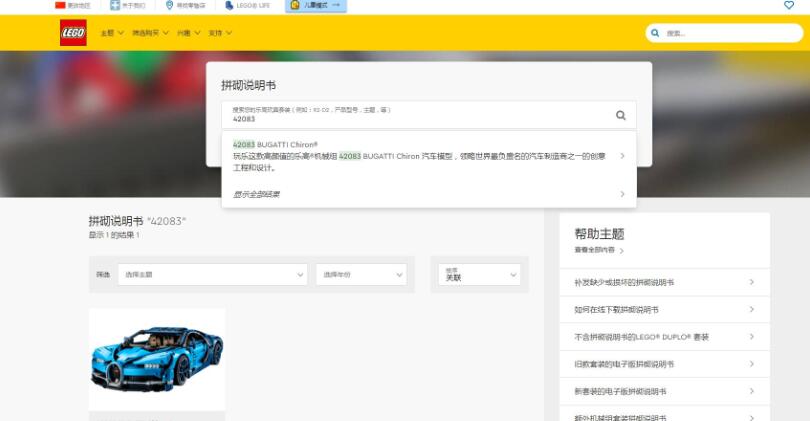
Task: Open the 42083 BUGATTI Chiron suggestion
Action: [x=429, y=155]
